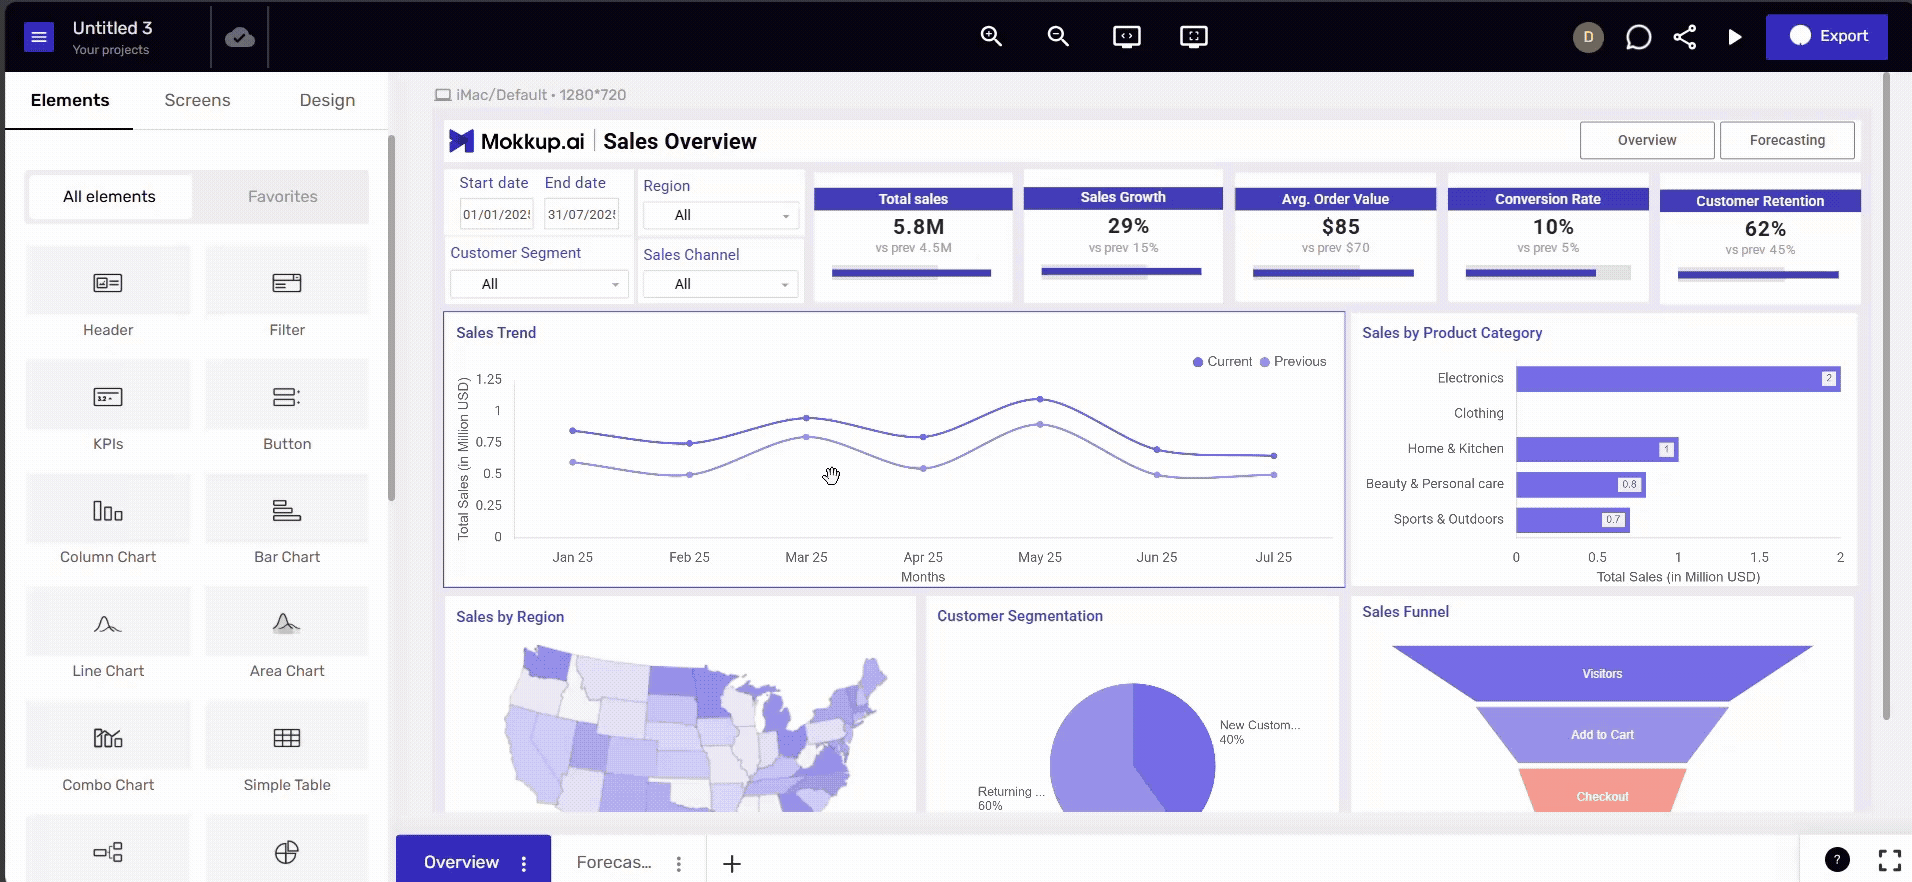The width and height of the screenshot is (1912, 882).
Task: Open the user avatar D
Action: (x=1588, y=37)
